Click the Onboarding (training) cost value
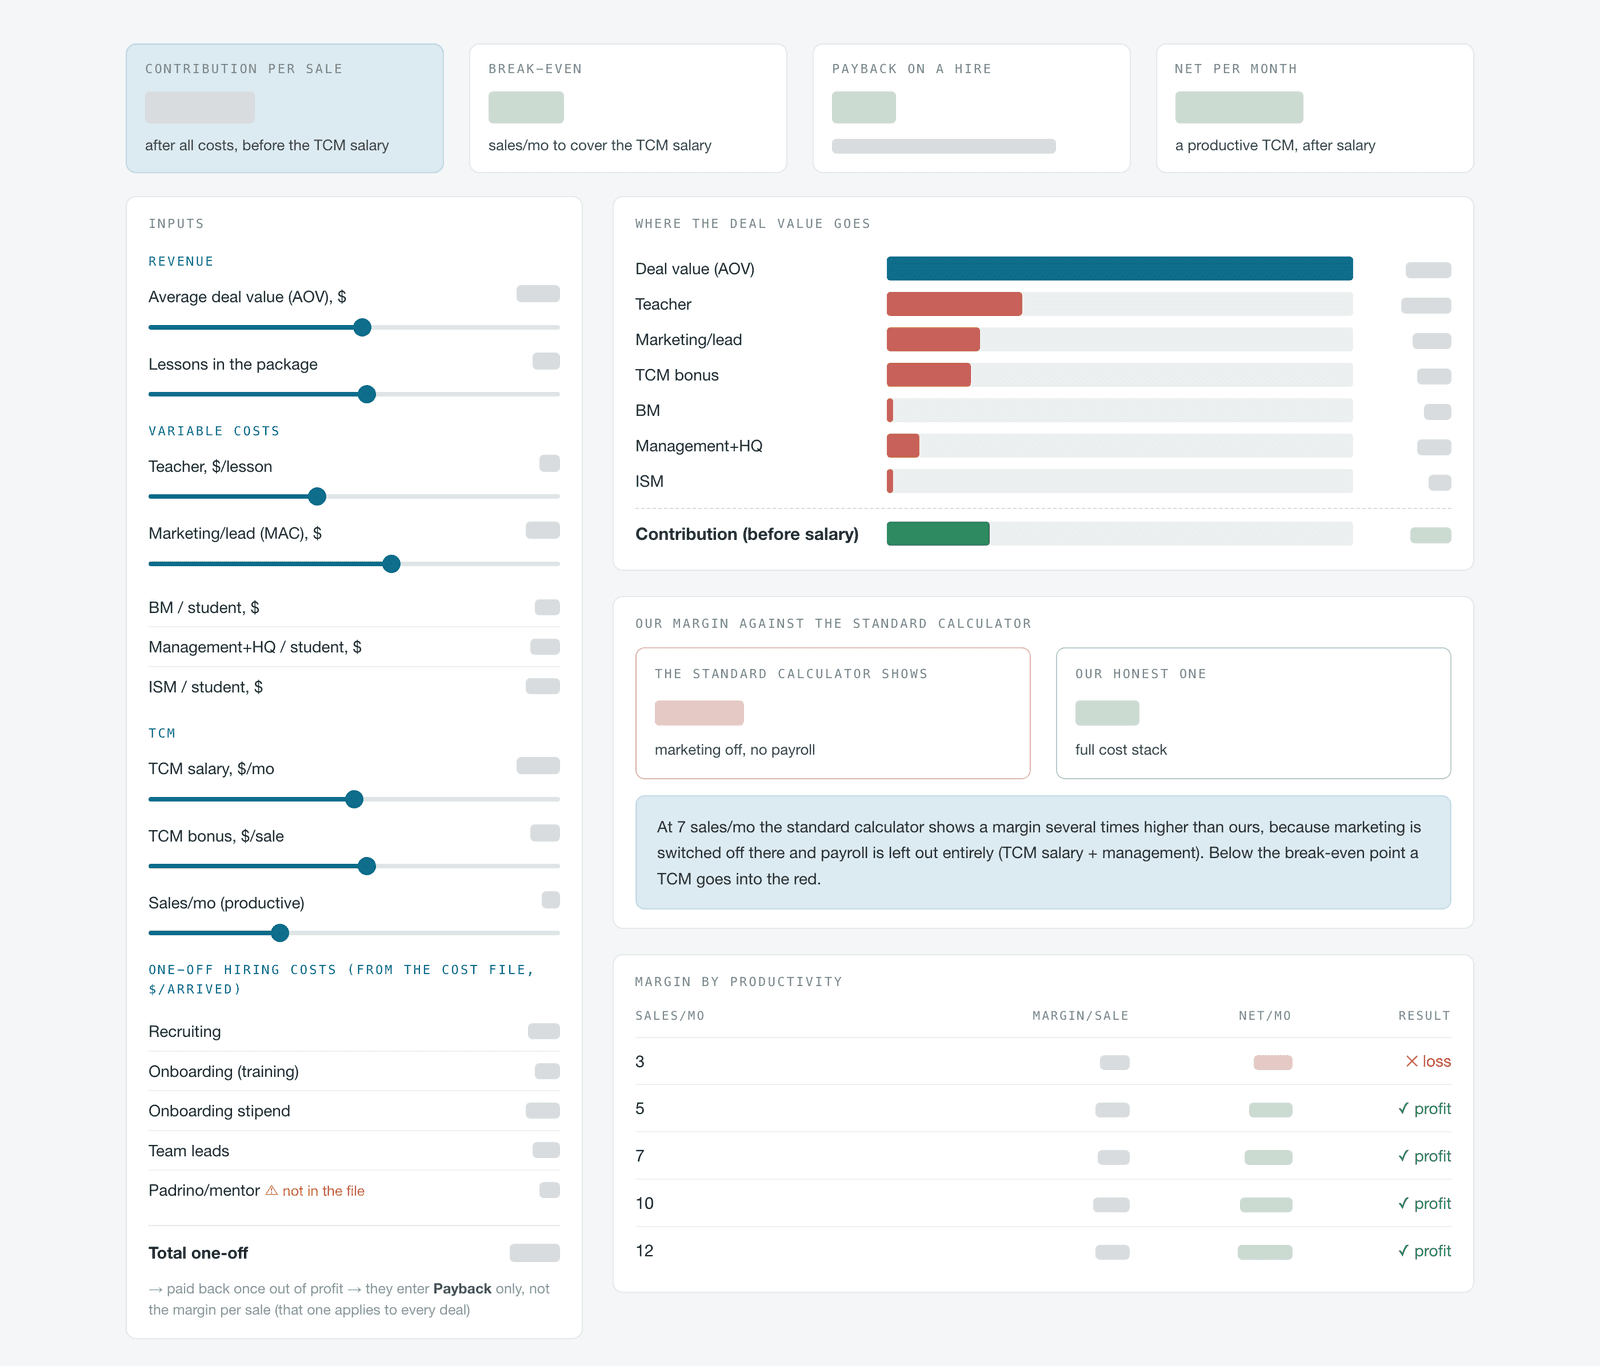 coord(547,1071)
